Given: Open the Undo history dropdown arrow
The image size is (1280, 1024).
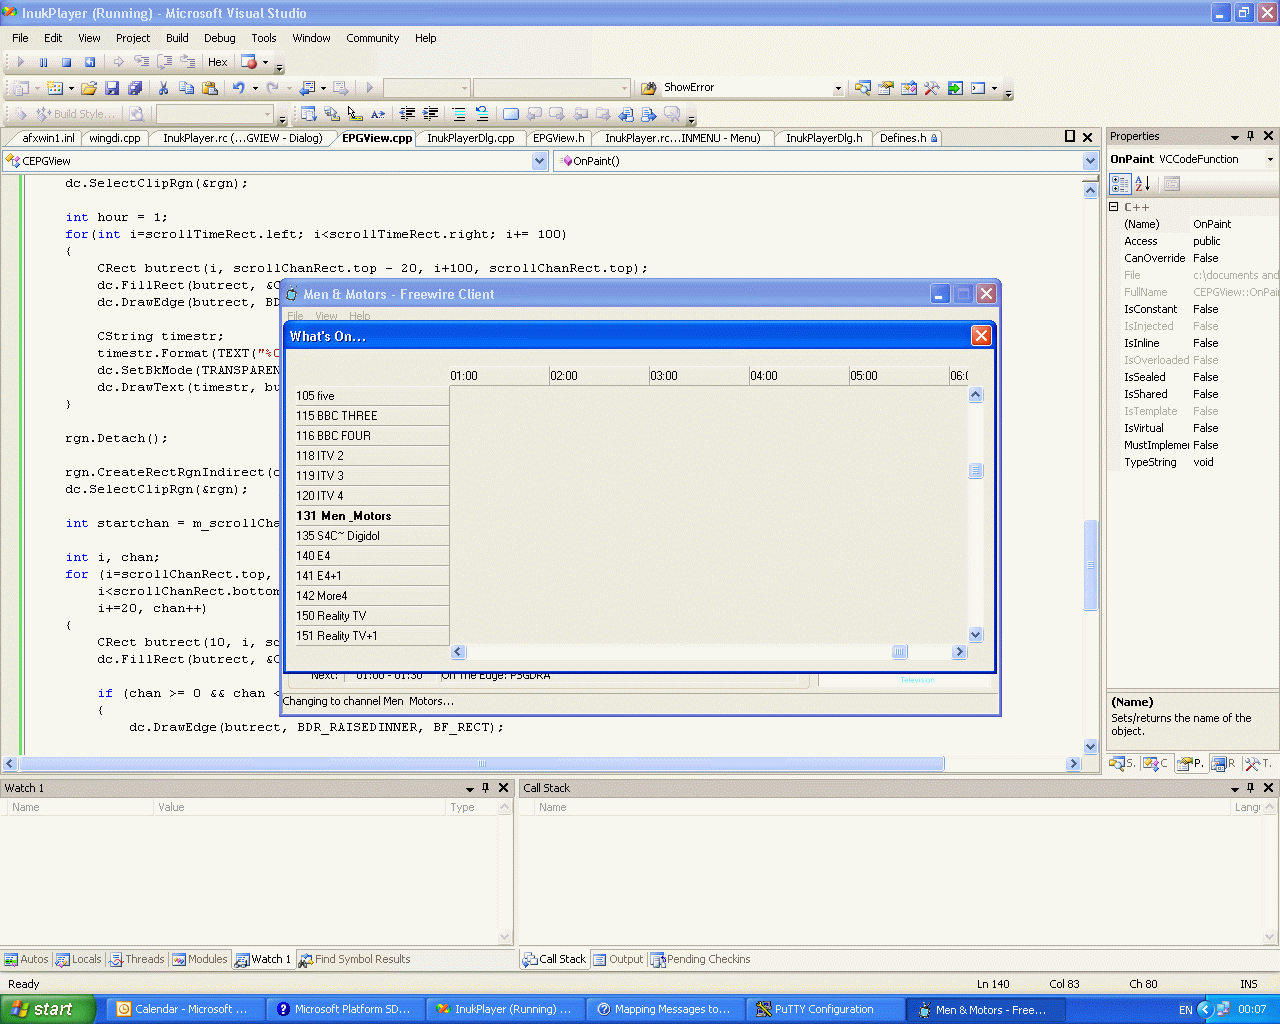Looking at the screenshot, I should (255, 88).
